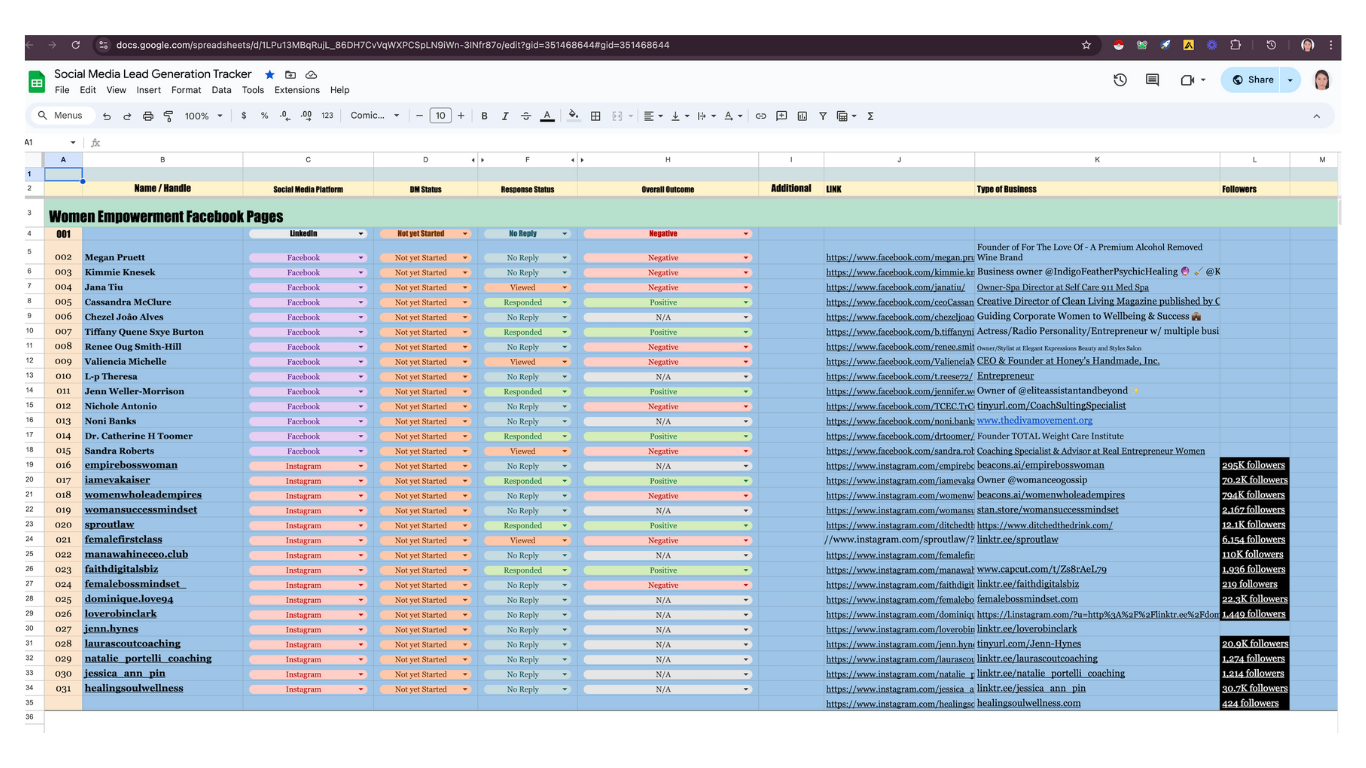Toggle italic formatting
Image resolution: width=1366 pixels, height=768 pixels.
pos(505,116)
